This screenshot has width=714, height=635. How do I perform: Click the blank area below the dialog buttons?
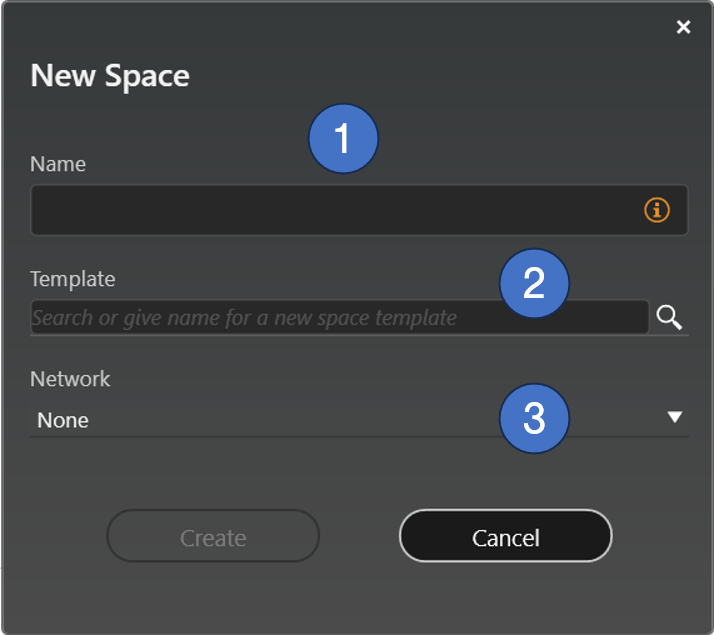(x=357, y=598)
